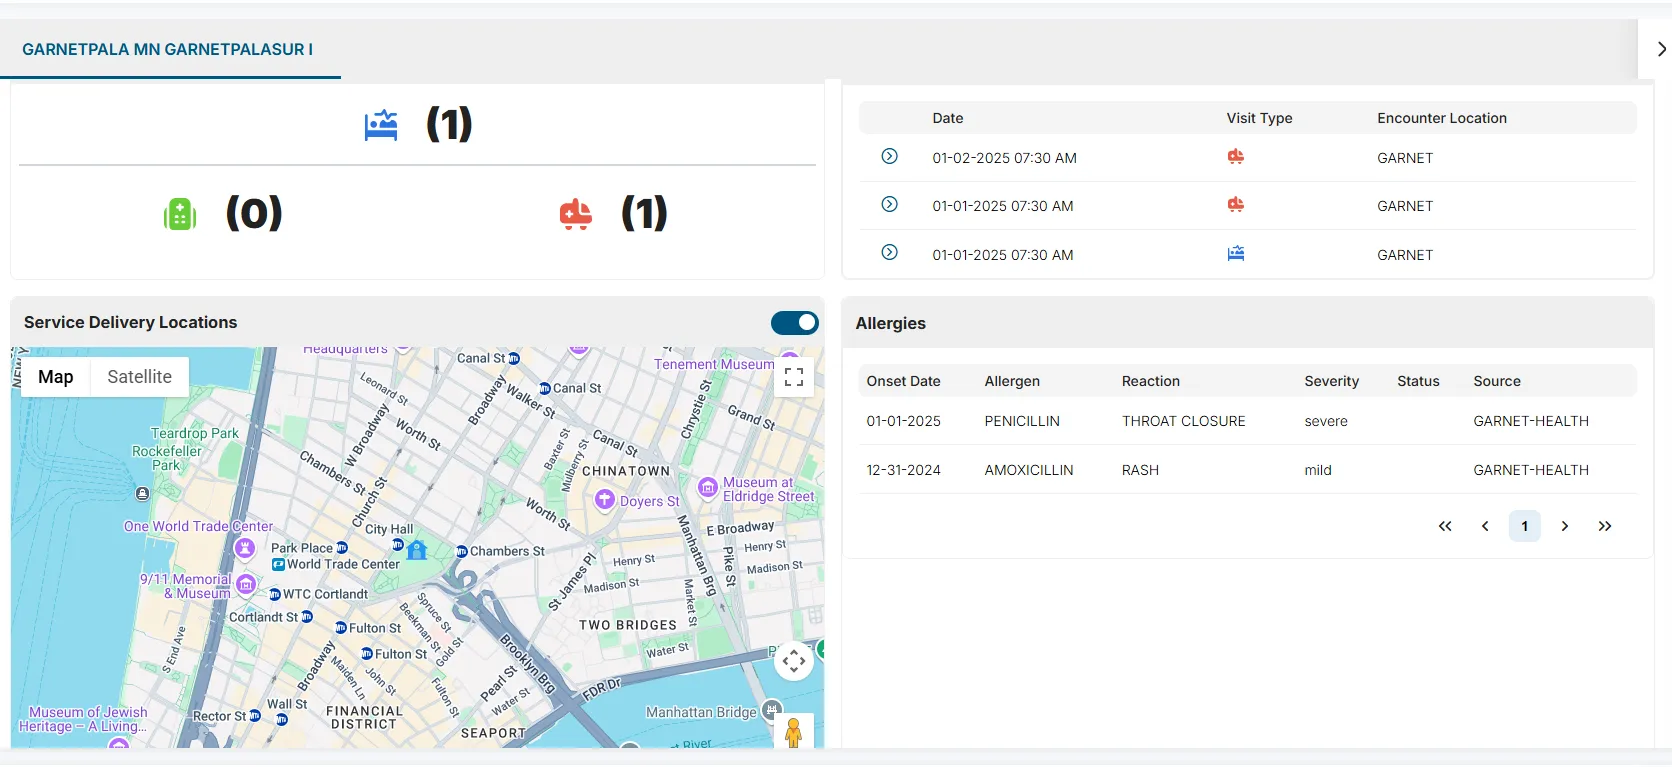Image resolution: width=1672 pixels, height=767 pixels.
Task: Click the Source column header
Action: (x=1497, y=381)
